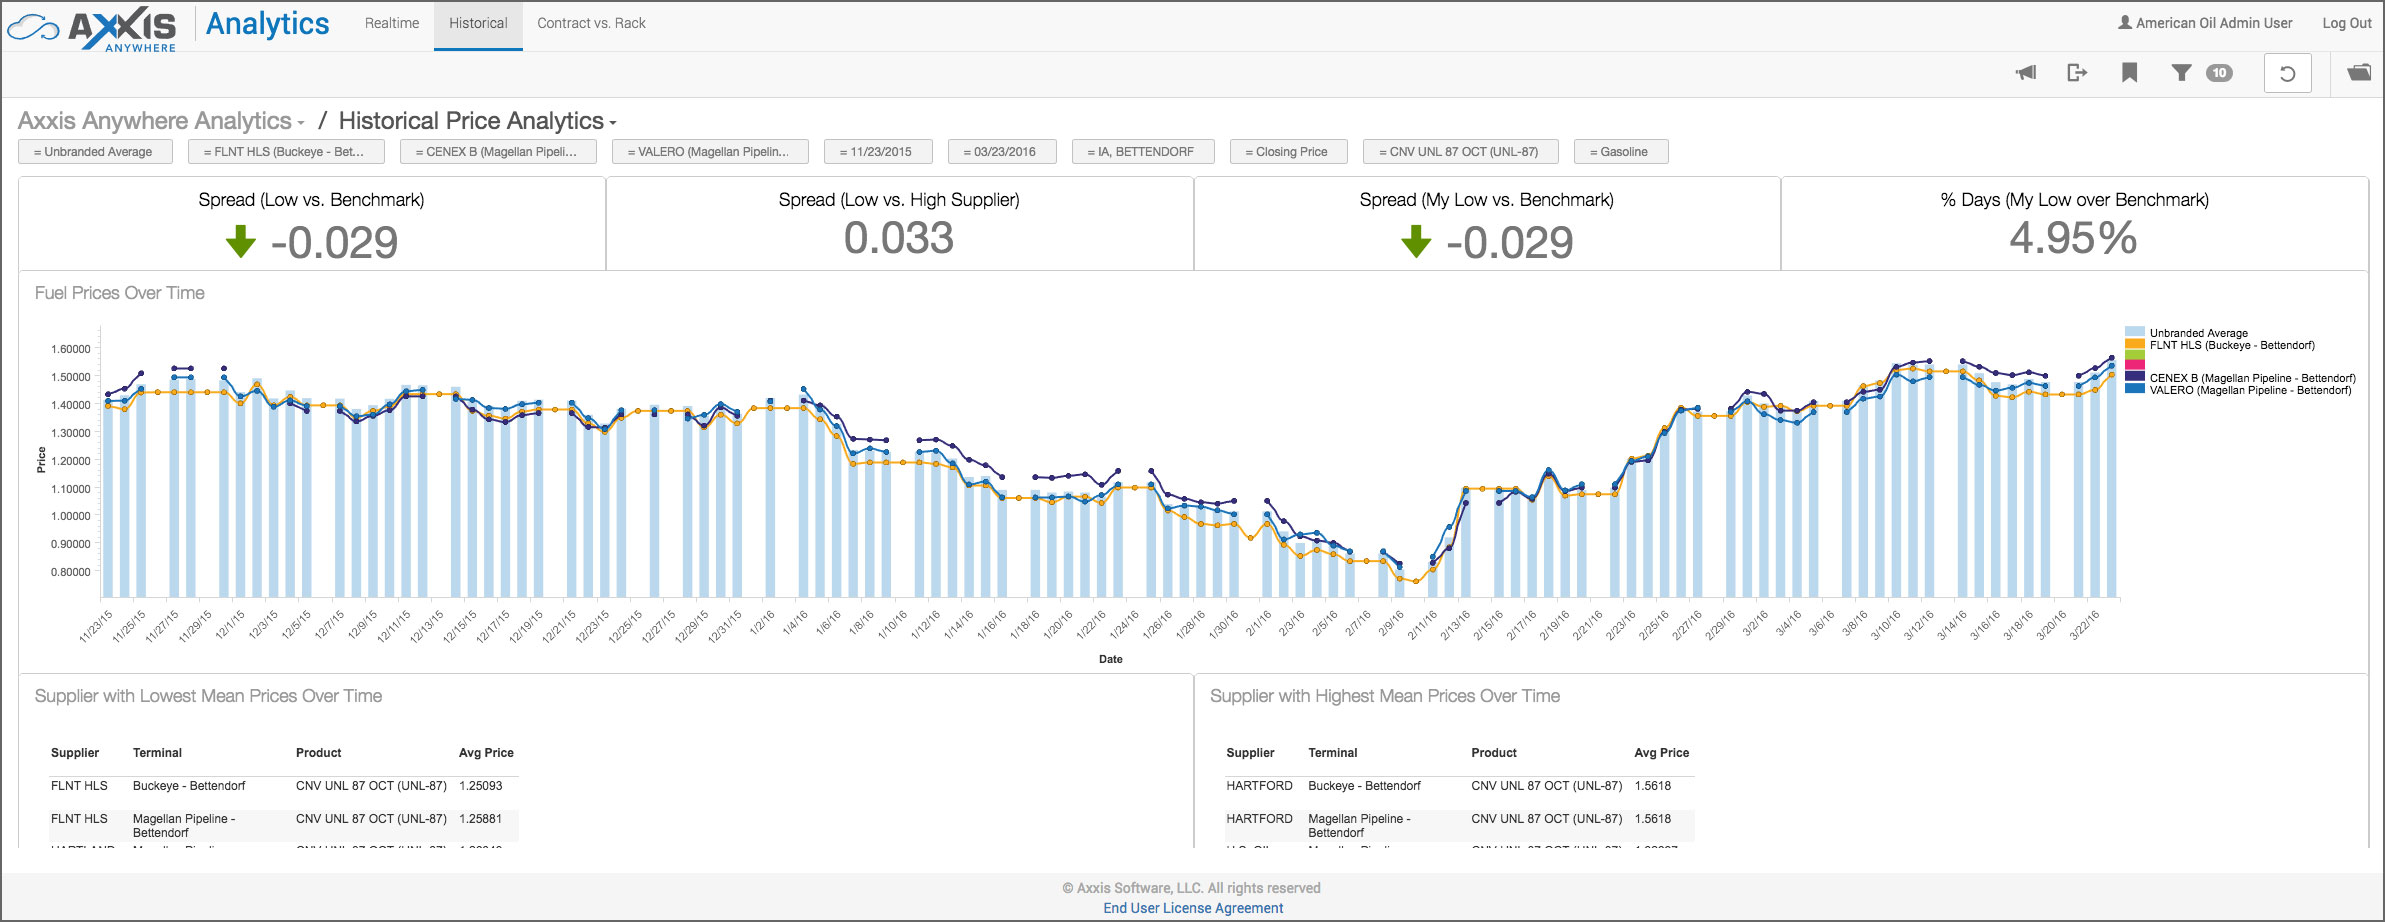Click the Analytics header title
The image size is (2385, 922).
267,24
